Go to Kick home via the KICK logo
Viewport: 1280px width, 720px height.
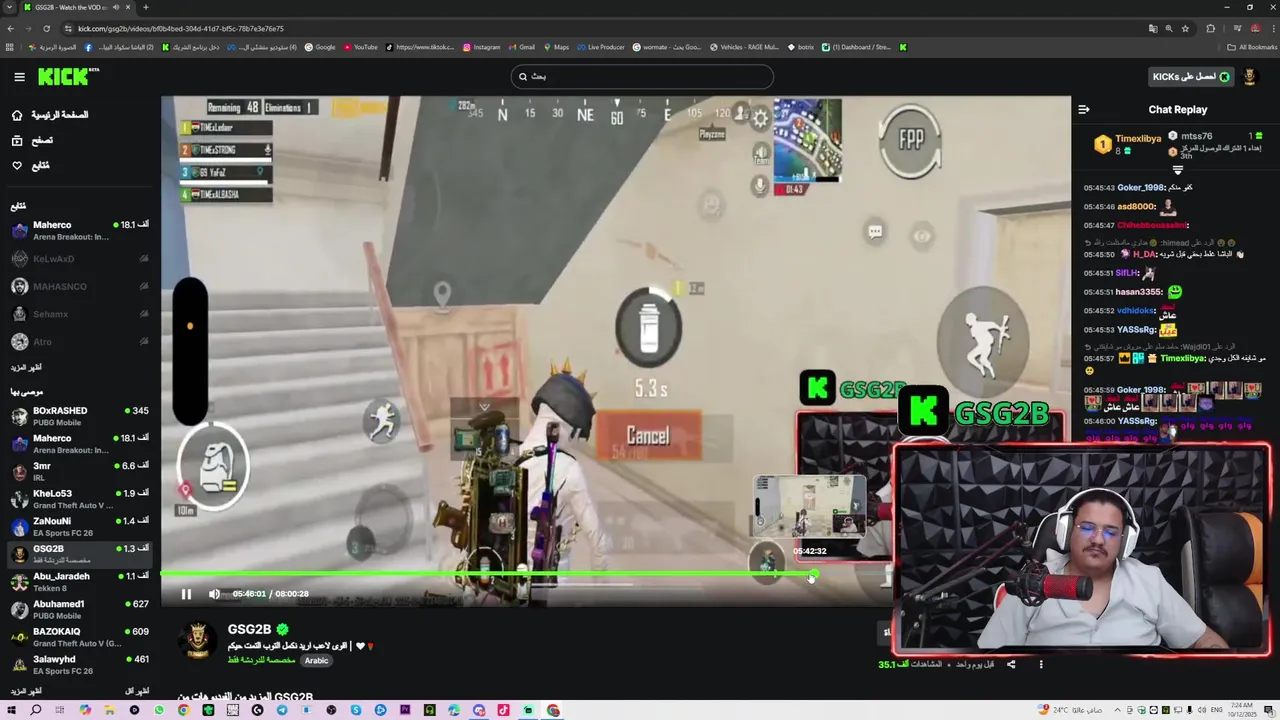click(68, 76)
